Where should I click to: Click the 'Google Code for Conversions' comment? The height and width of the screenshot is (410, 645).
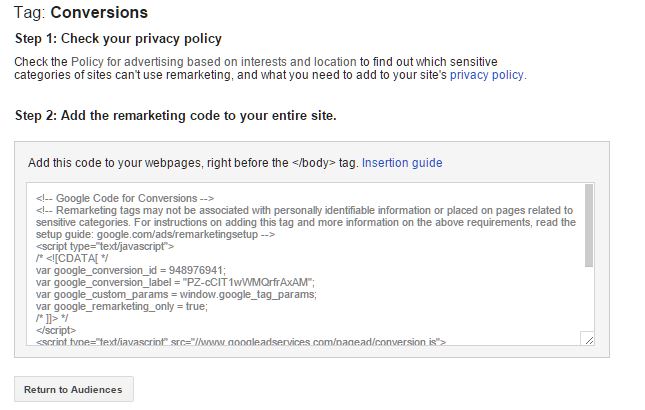coord(125,198)
